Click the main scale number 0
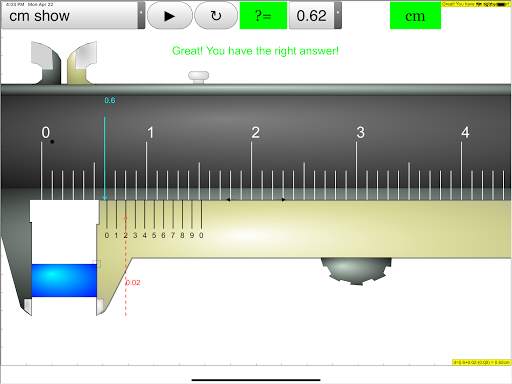The width and height of the screenshot is (512, 384). pos(46,133)
